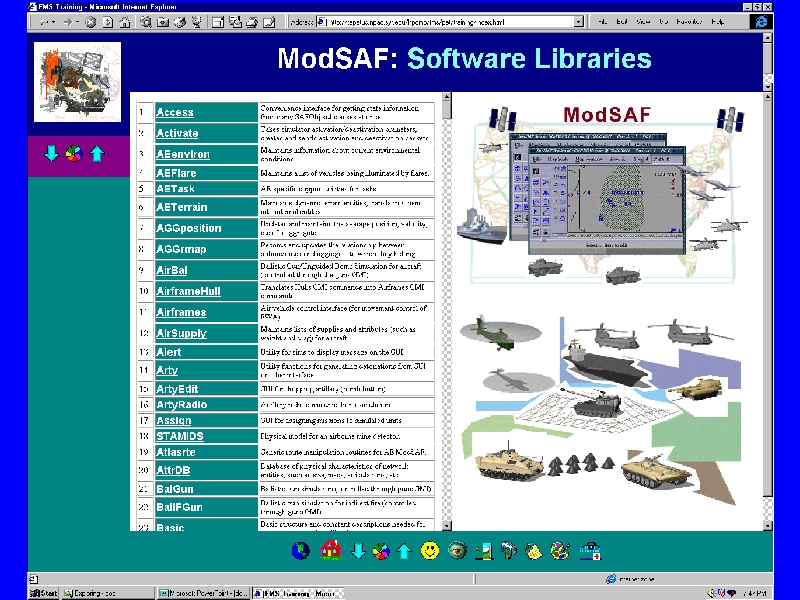
Task: Click the yellow notepad icon in the bottom bar
Action: [x=534, y=551]
